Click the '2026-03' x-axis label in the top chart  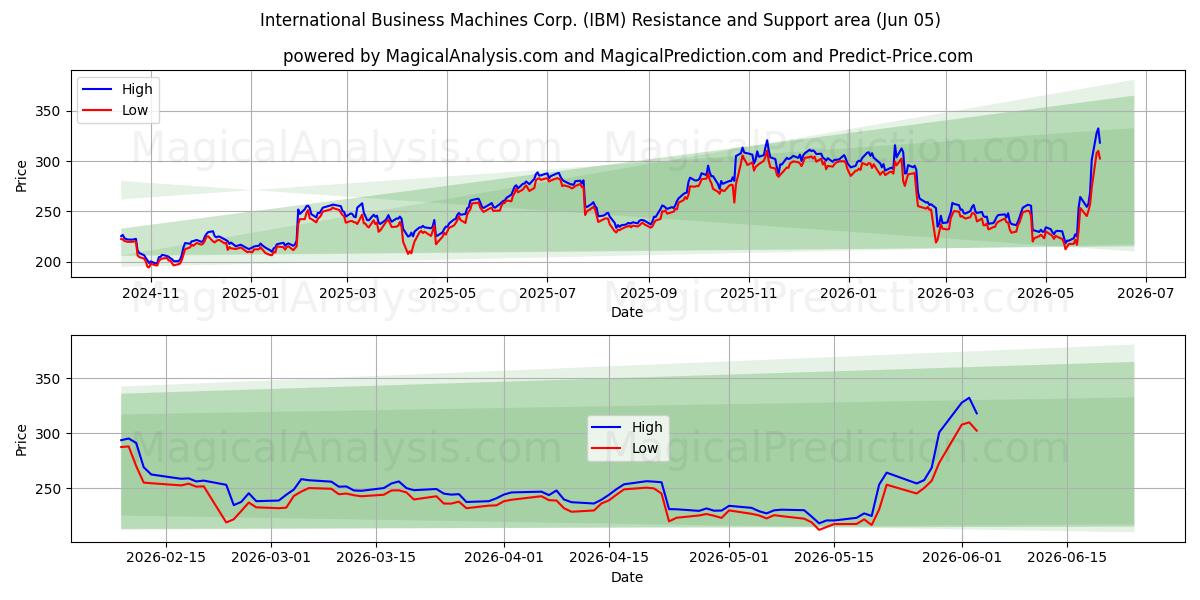coord(945,294)
